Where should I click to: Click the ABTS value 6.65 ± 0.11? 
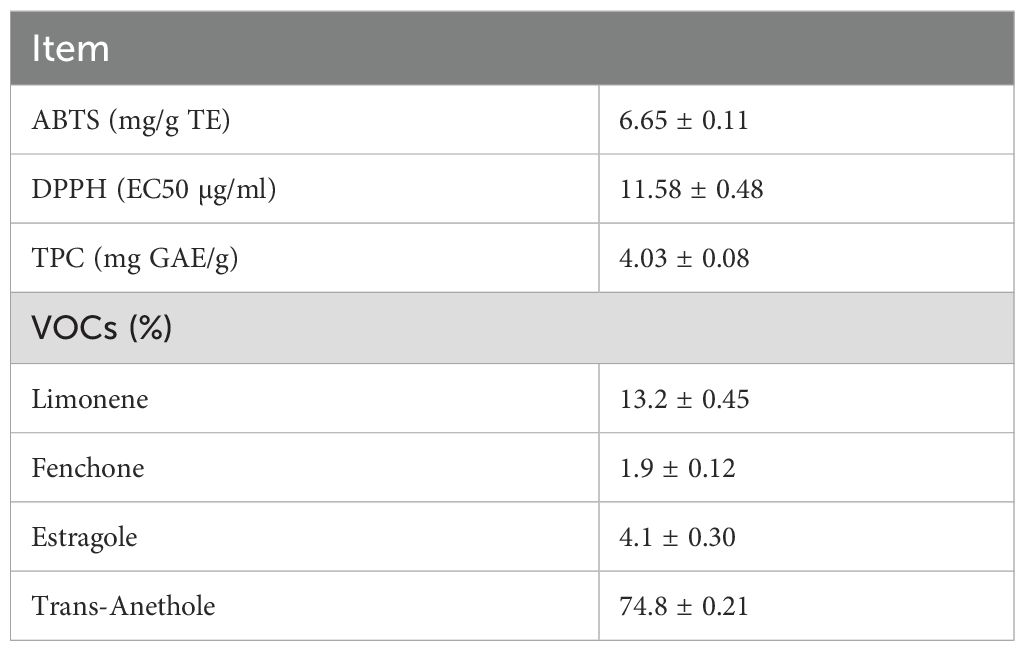click(x=684, y=120)
